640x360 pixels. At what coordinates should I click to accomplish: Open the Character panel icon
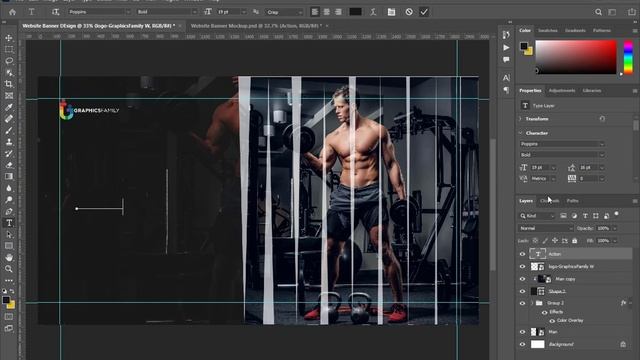(506, 78)
